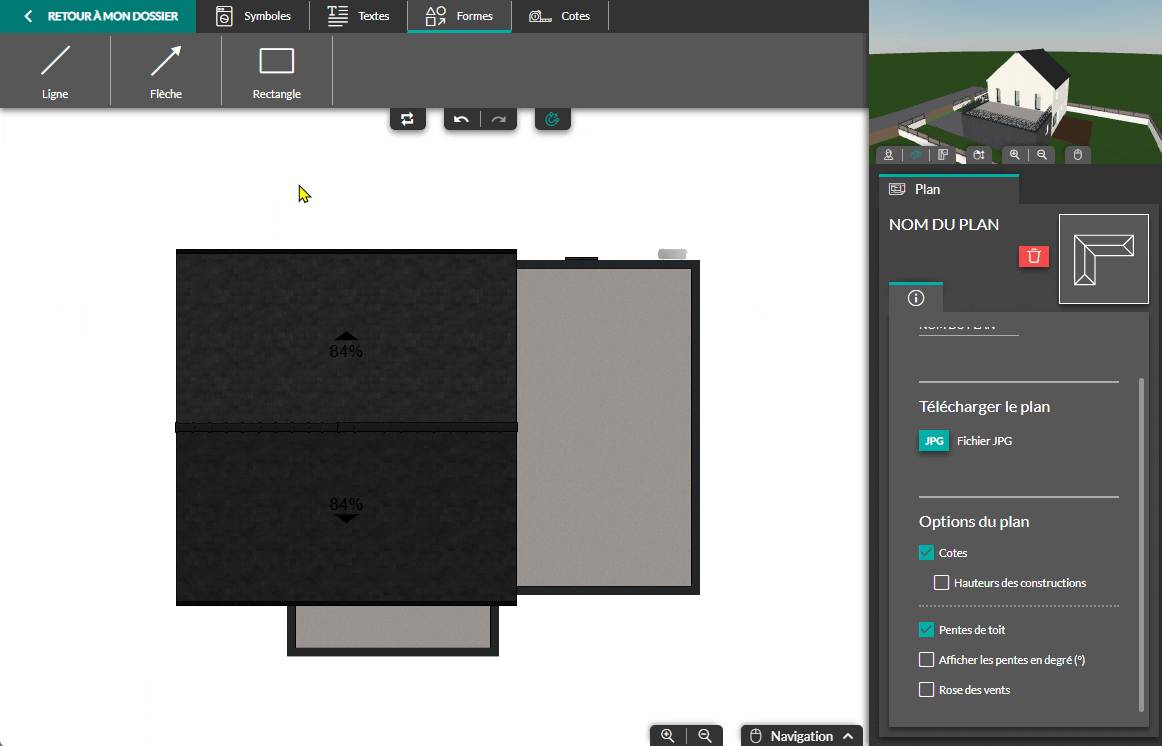1162x746 pixels.
Task: Click the undo arrow button
Action: pos(461,120)
